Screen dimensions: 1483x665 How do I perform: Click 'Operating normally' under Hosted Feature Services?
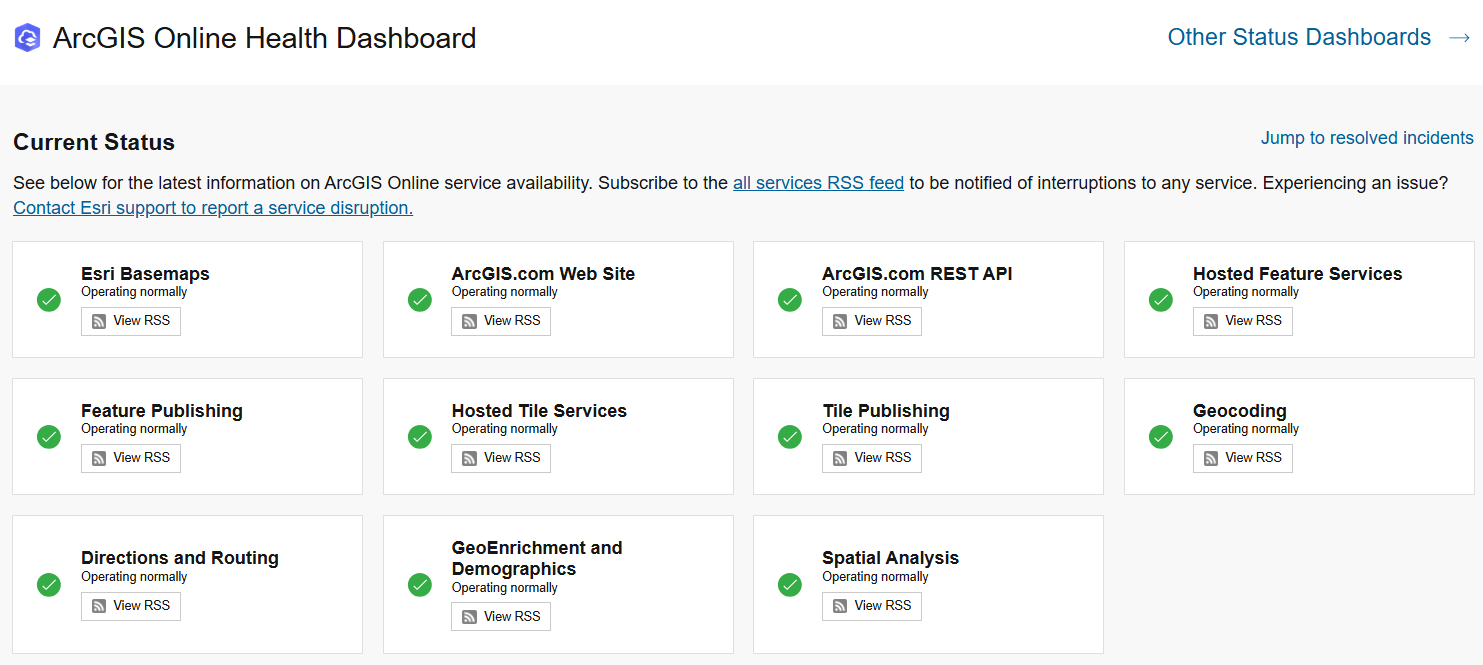point(1246,292)
